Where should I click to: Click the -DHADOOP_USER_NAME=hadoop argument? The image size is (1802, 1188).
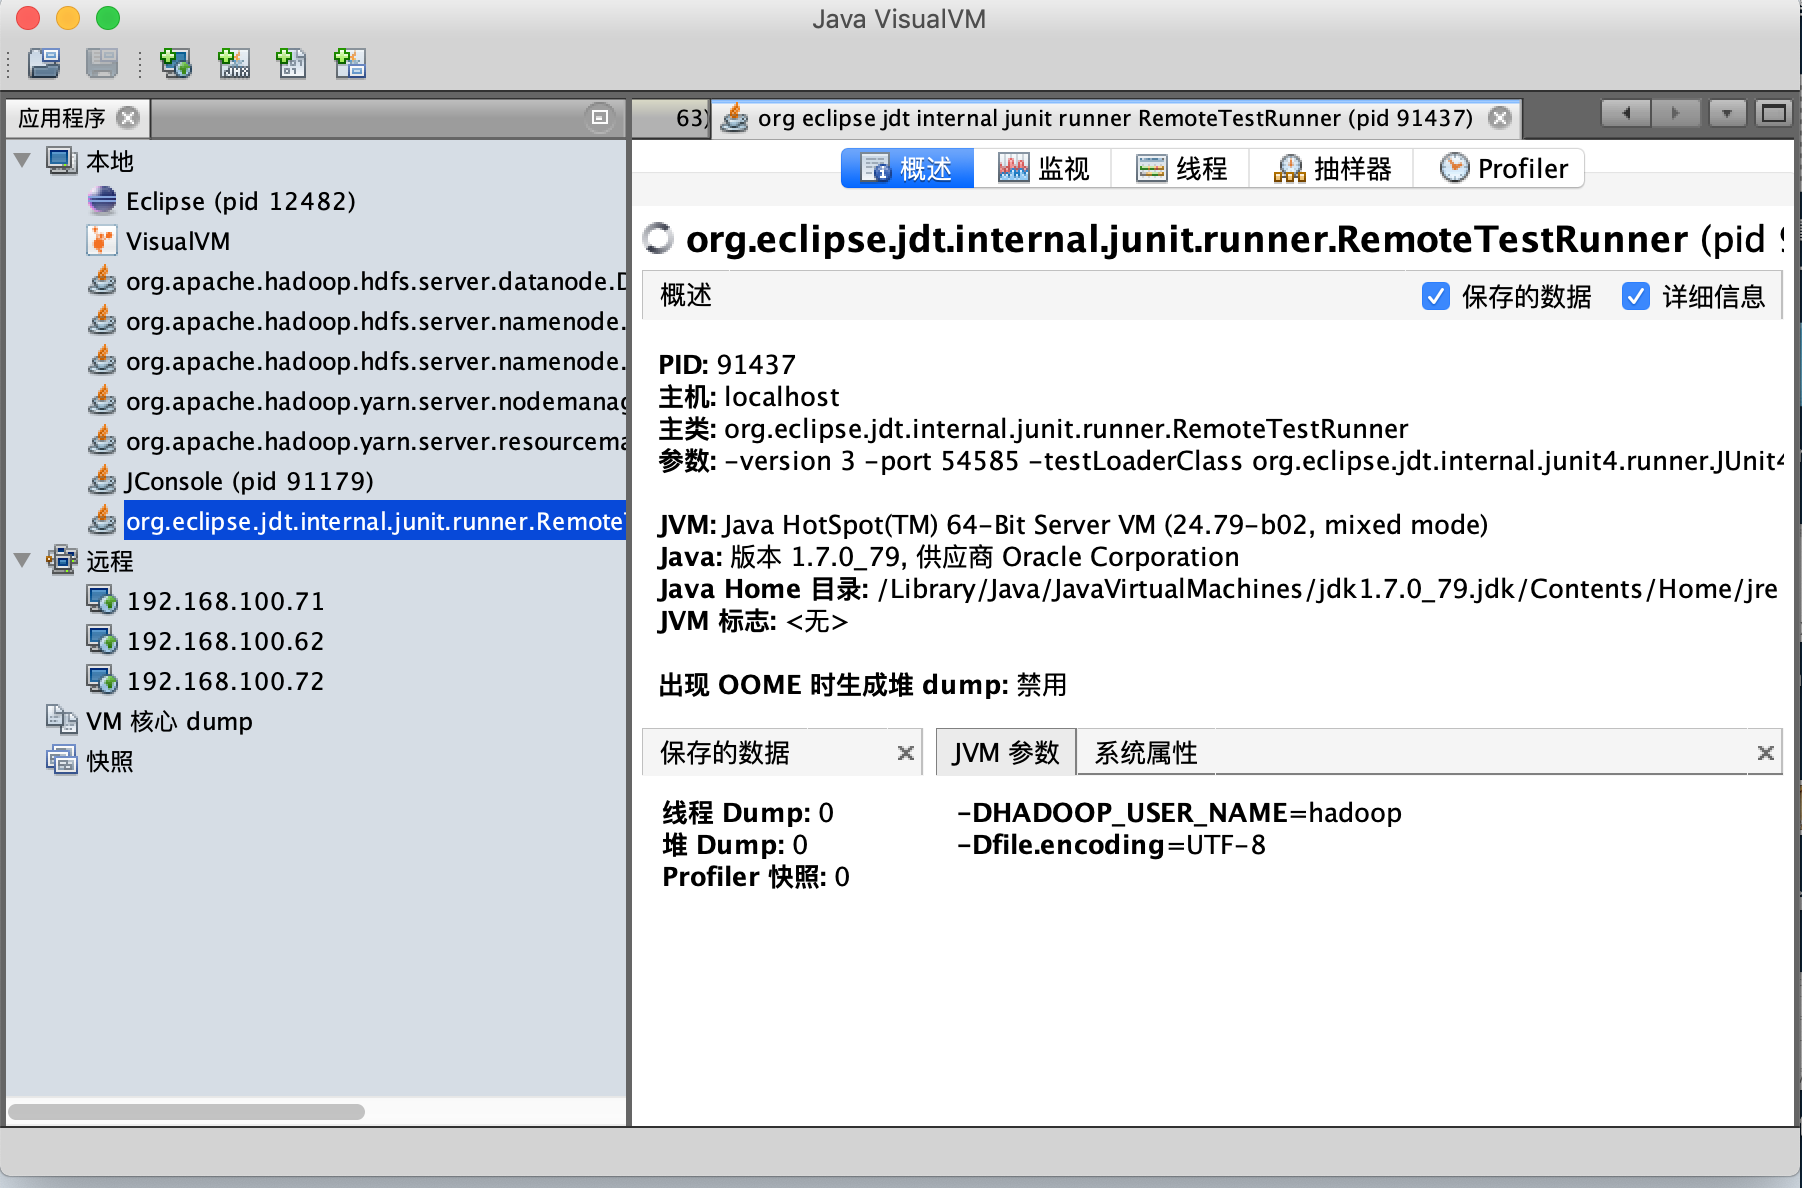pyautogui.click(x=1179, y=813)
